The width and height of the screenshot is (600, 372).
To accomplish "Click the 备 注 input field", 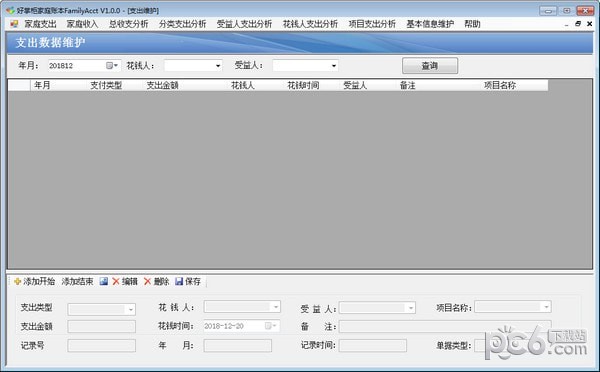I will (x=445, y=326).
